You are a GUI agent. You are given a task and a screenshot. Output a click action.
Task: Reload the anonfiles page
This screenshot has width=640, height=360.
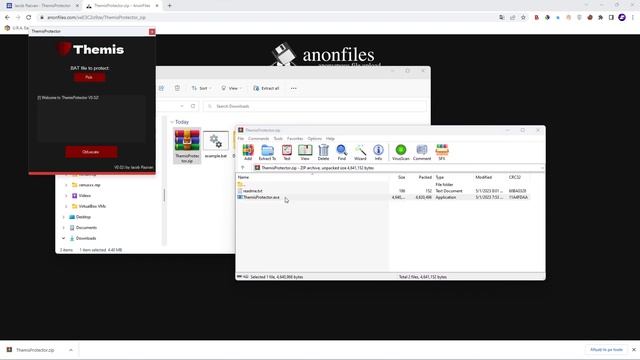(29, 18)
